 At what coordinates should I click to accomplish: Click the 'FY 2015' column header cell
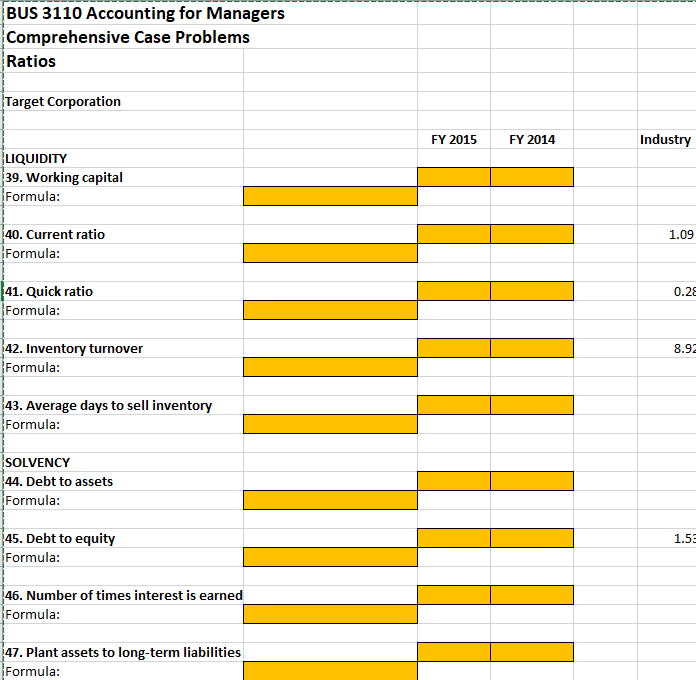click(x=454, y=139)
